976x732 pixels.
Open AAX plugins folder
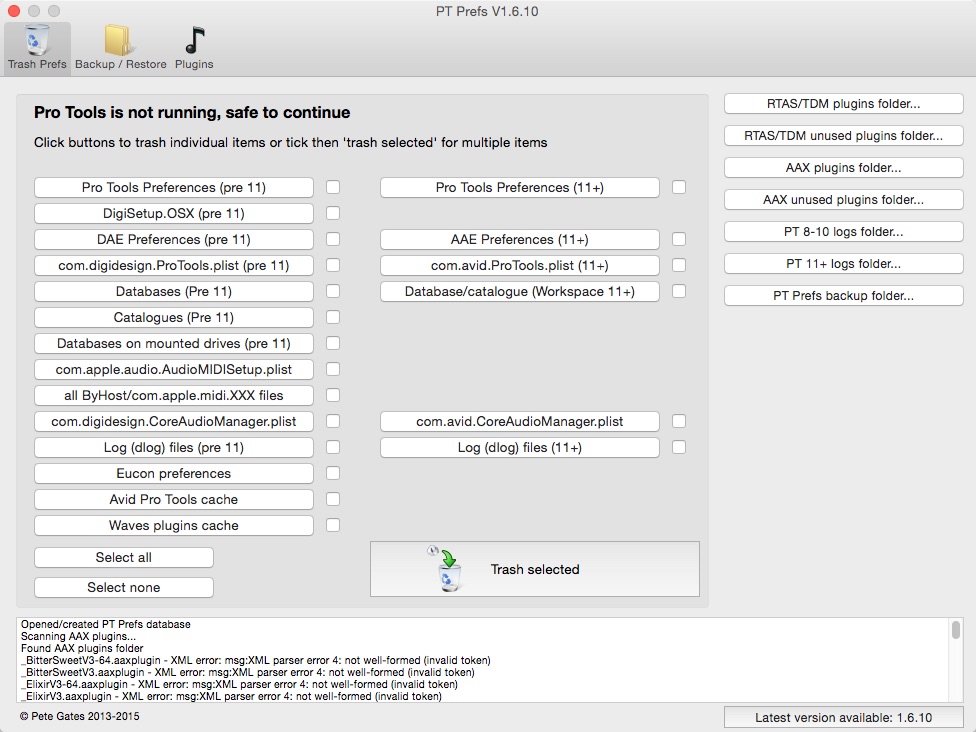tap(843, 168)
